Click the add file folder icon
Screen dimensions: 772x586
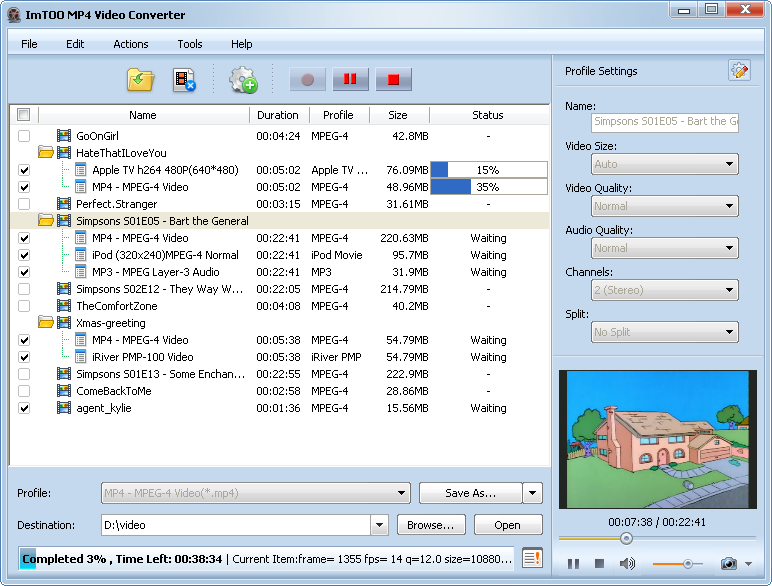click(x=140, y=80)
